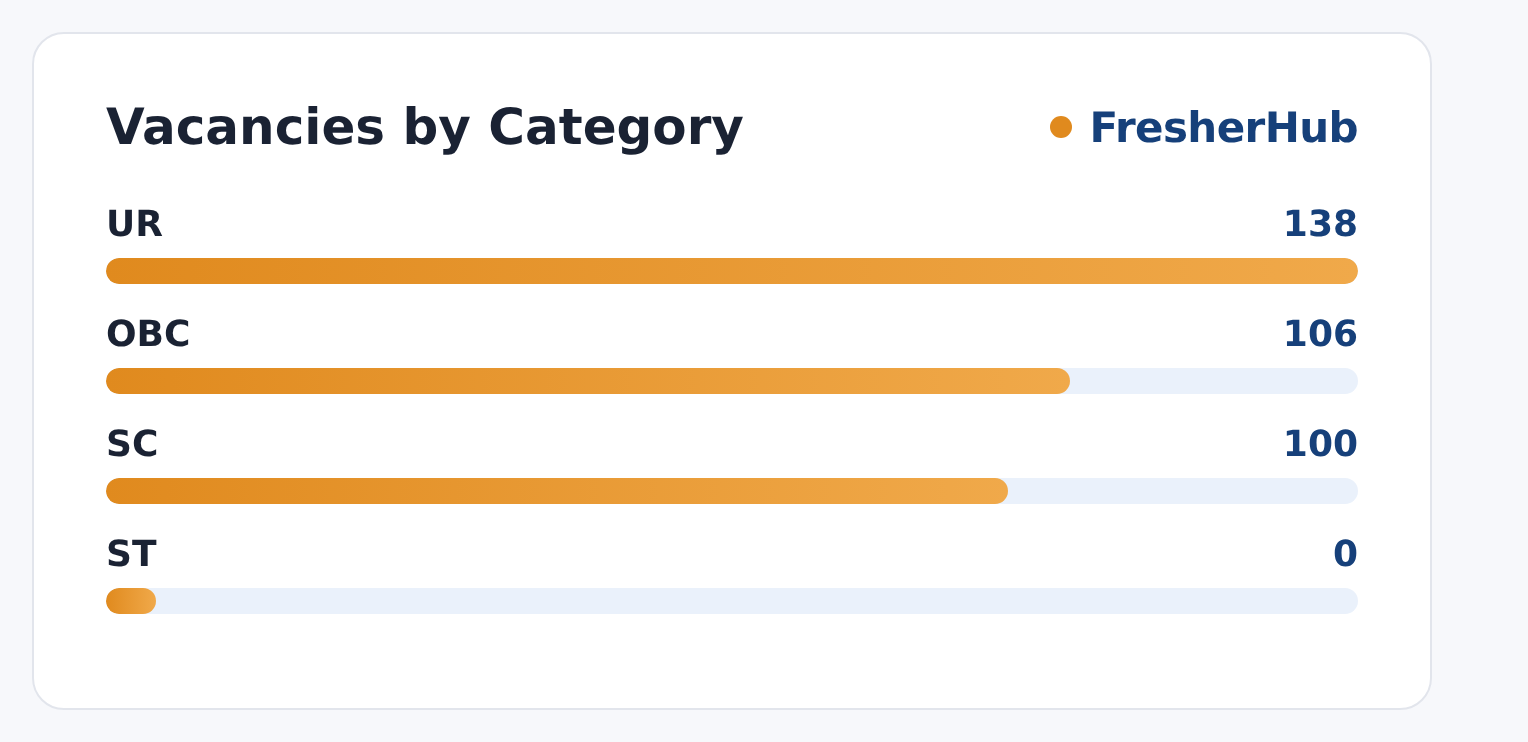
Task: Click the OBC vacancy count 106
Action: click(x=1320, y=335)
